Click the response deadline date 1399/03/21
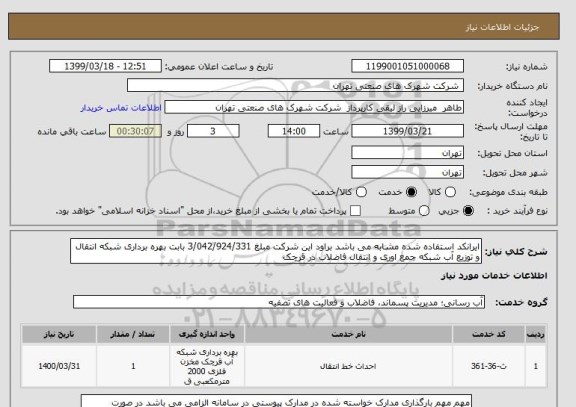Screen dimensions: 576x407 [x=407, y=131]
